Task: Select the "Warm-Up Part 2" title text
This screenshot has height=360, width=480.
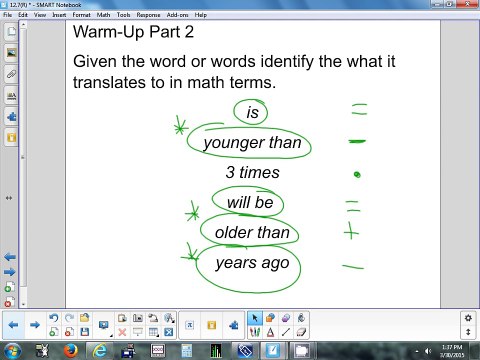Action: pyautogui.click(x=133, y=32)
